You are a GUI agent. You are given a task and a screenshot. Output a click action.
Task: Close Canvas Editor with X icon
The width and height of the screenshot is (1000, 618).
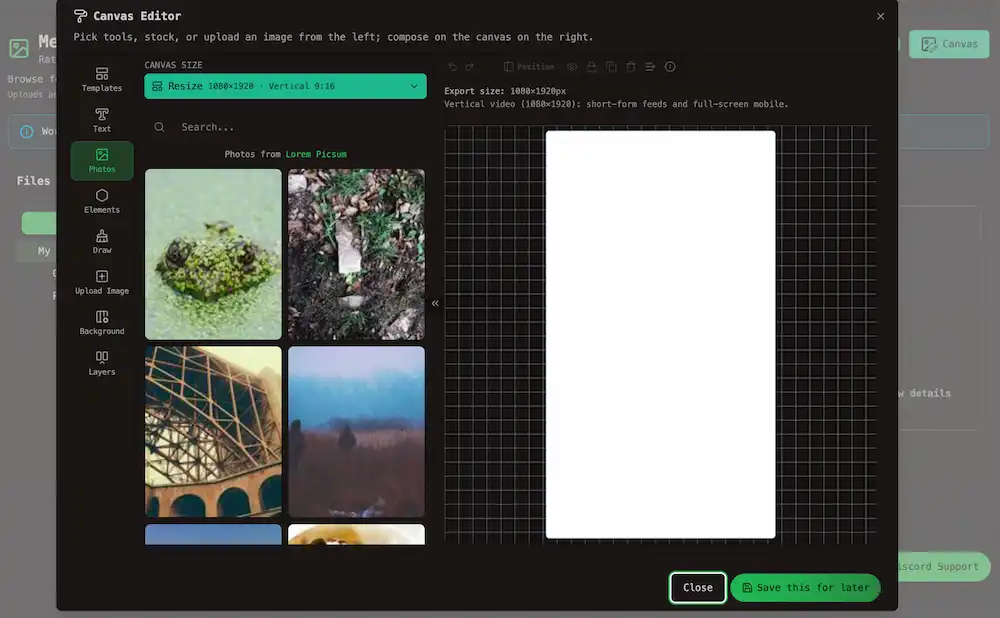click(880, 16)
